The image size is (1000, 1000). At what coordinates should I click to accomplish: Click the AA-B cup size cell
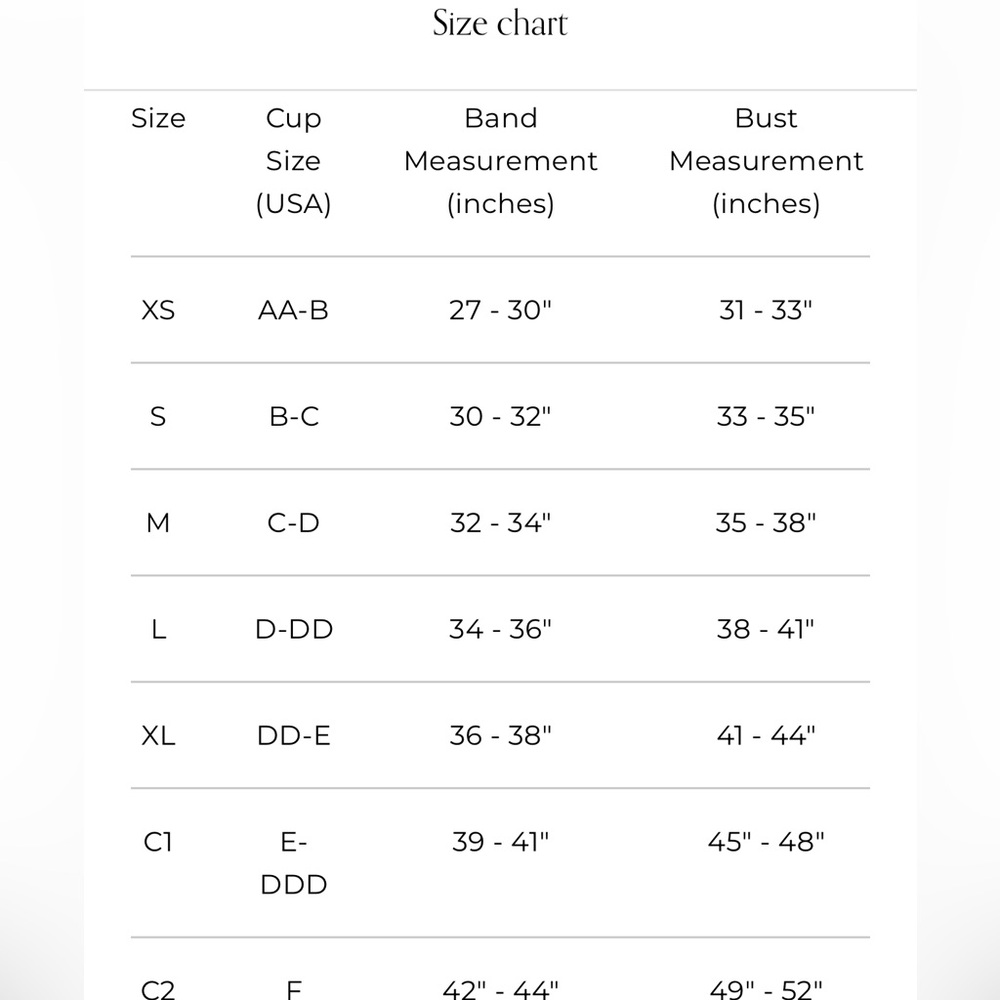[293, 311]
